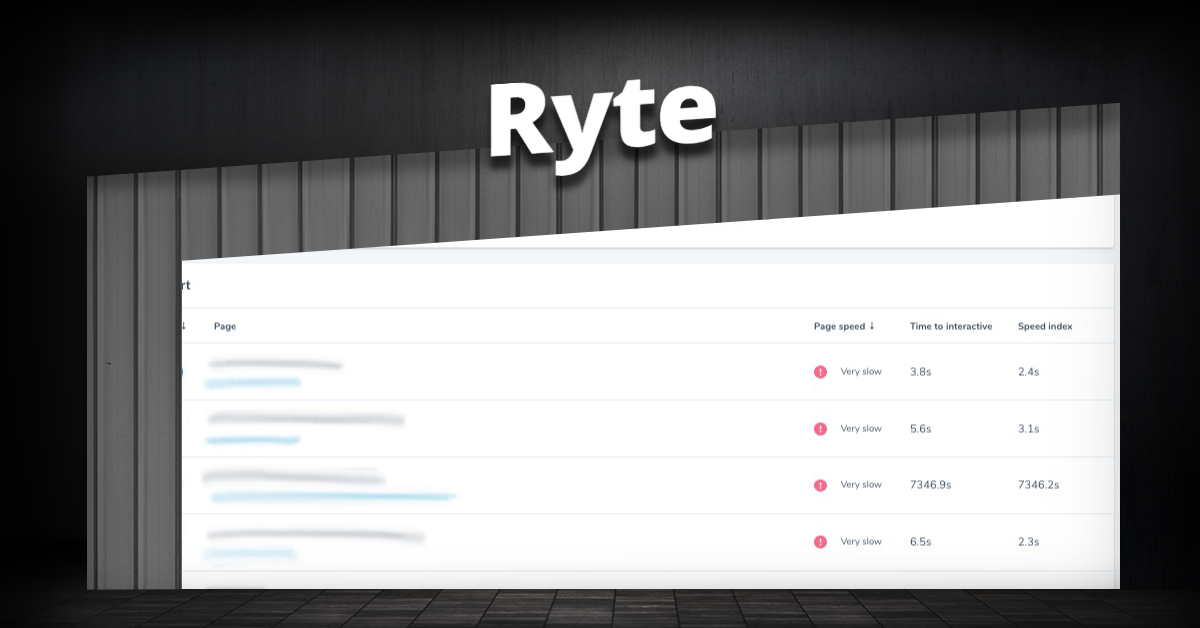This screenshot has width=1200, height=628.
Task: Select the warning icon in the 7346.9s row
Action: [x=818, y=484]
